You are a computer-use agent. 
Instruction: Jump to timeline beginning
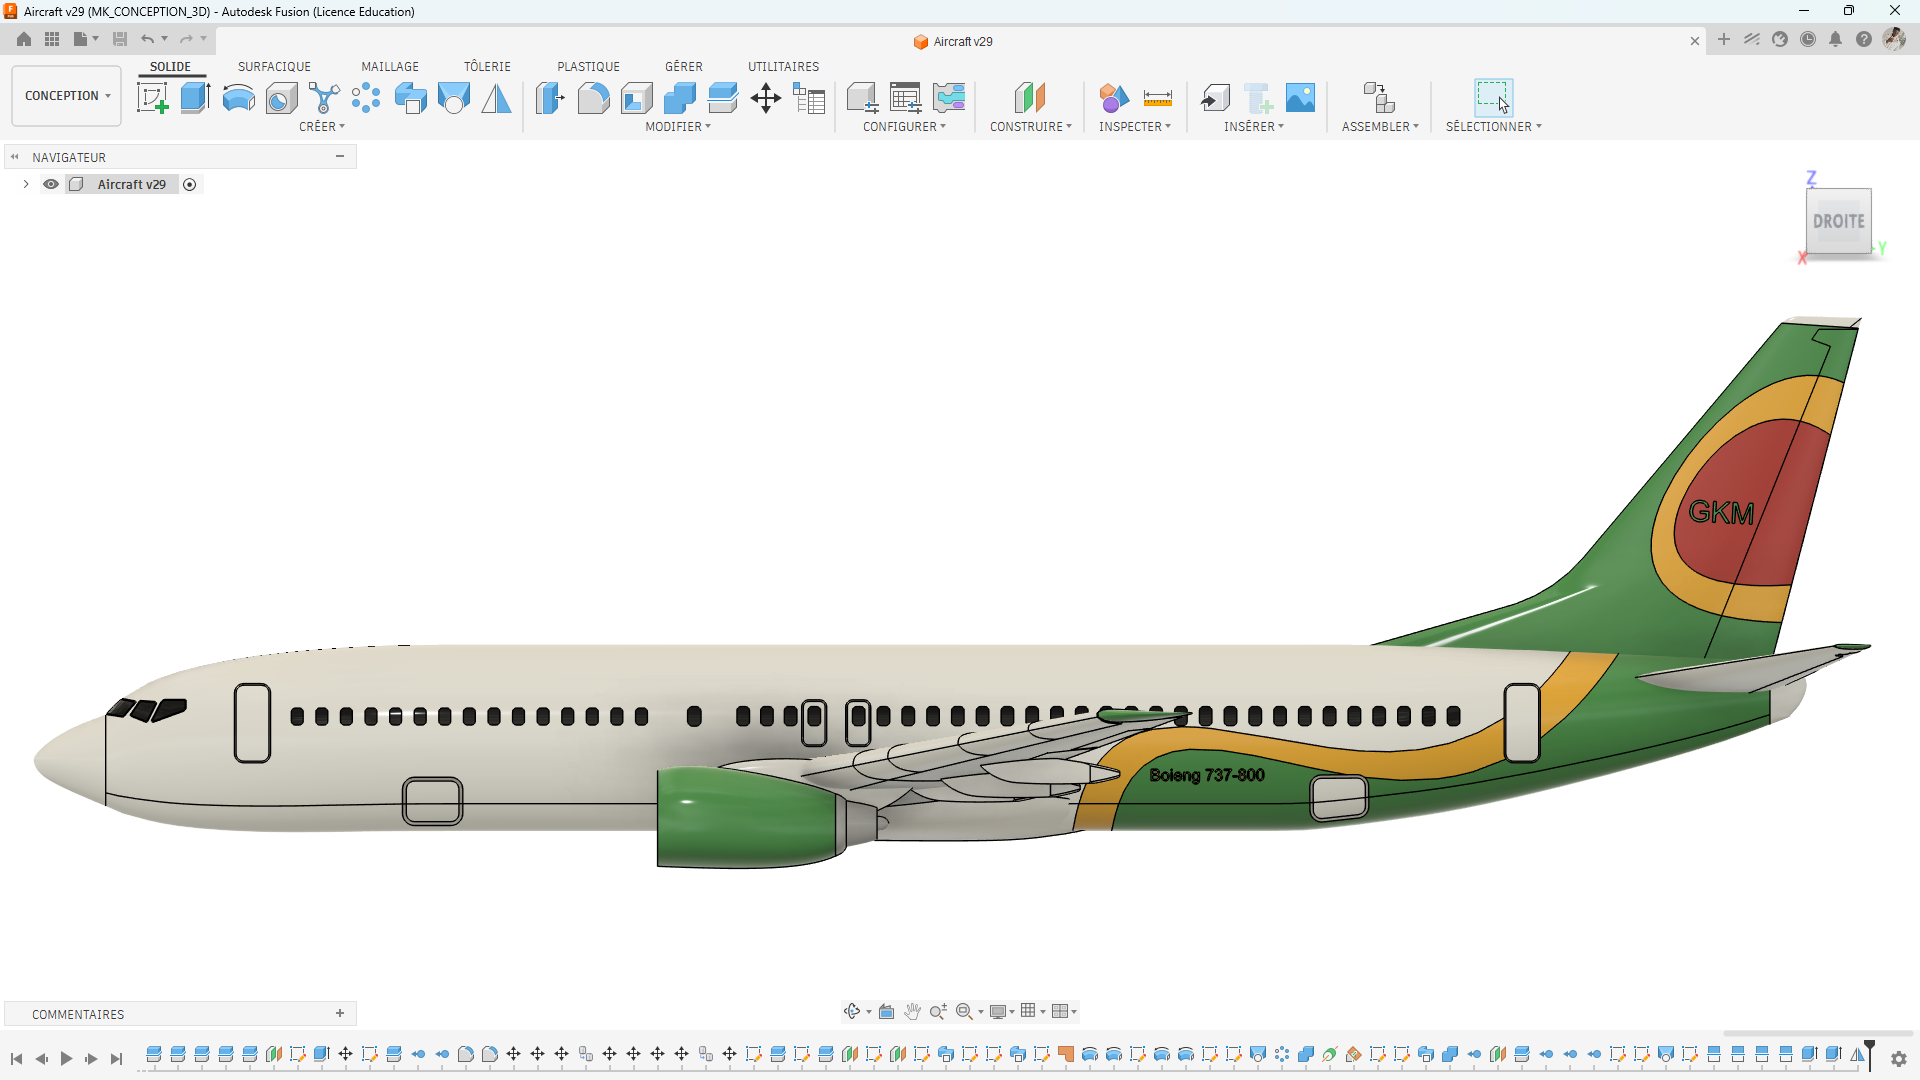click(x=16, y=1059)
